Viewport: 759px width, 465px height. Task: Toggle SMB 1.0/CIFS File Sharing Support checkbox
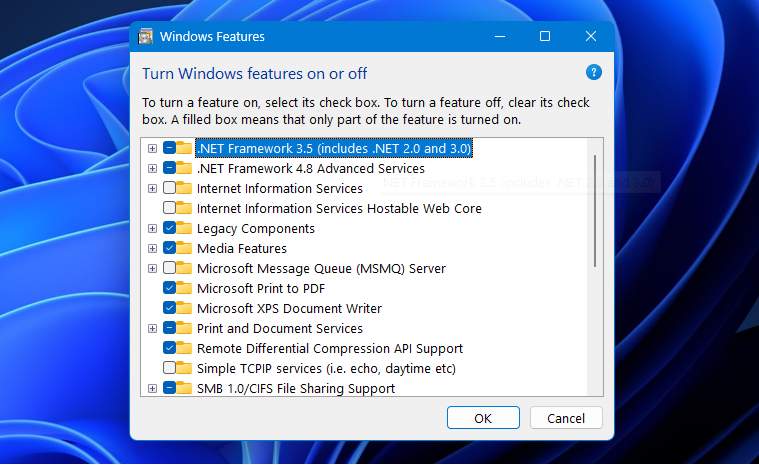169,388
